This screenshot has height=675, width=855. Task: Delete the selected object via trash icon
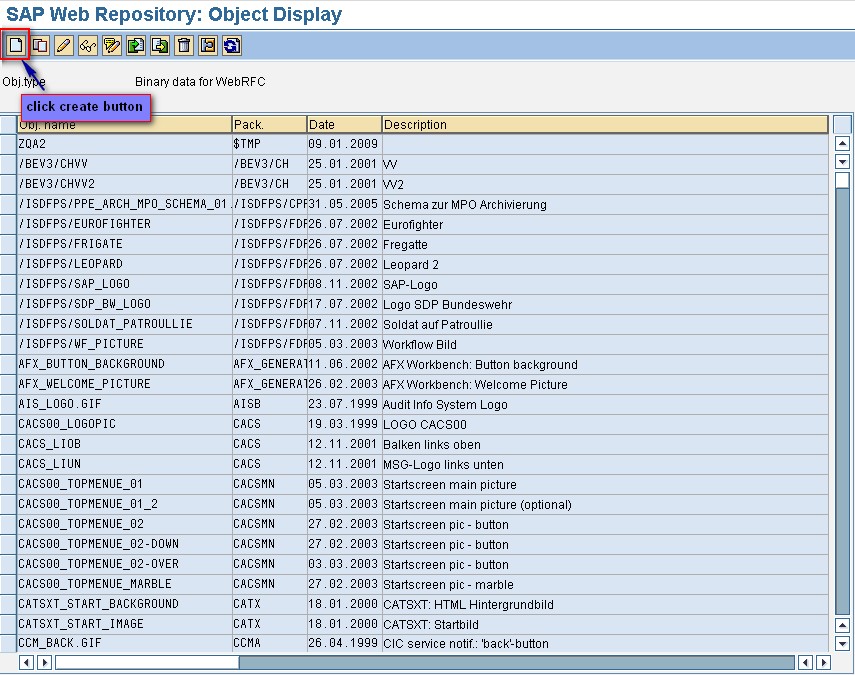[183, 45]
